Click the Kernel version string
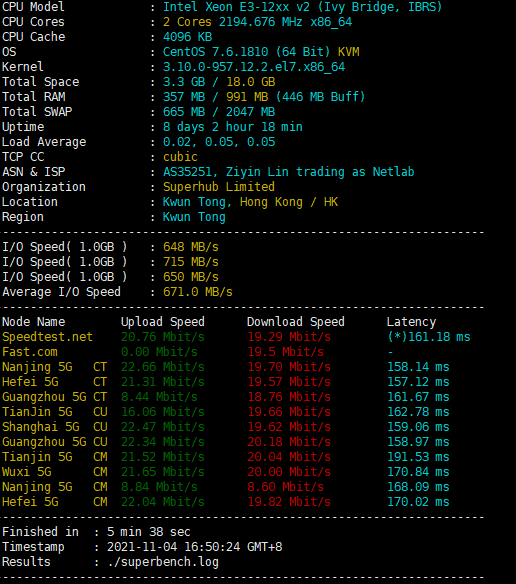516x584 pixels. coord(254,67)
